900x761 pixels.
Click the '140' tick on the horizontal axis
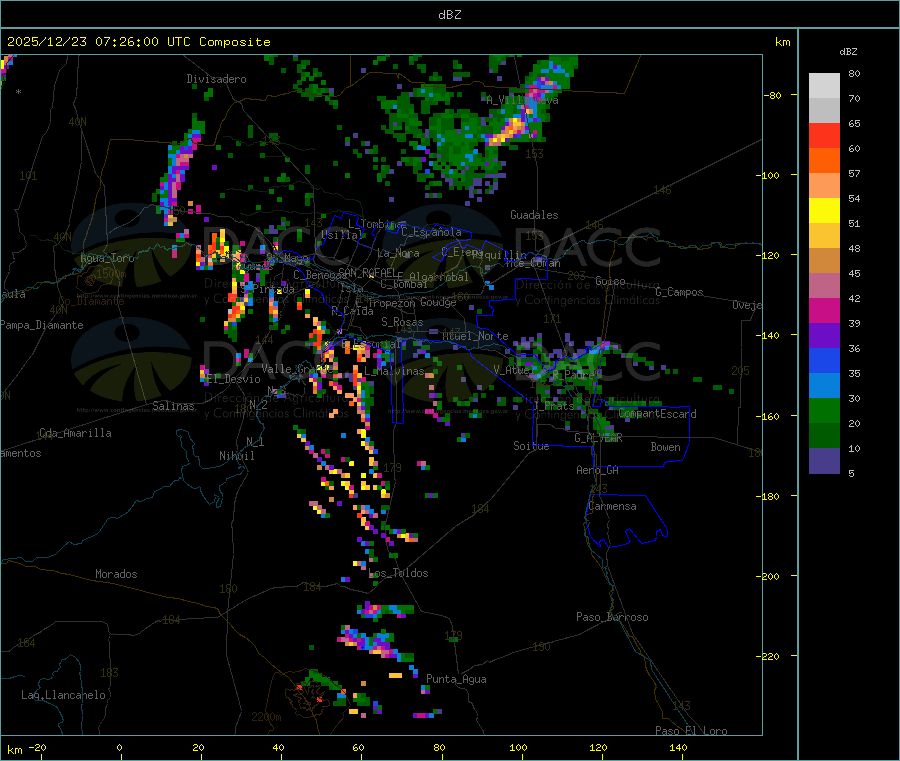pyautogui.click(x=678, y=747)
